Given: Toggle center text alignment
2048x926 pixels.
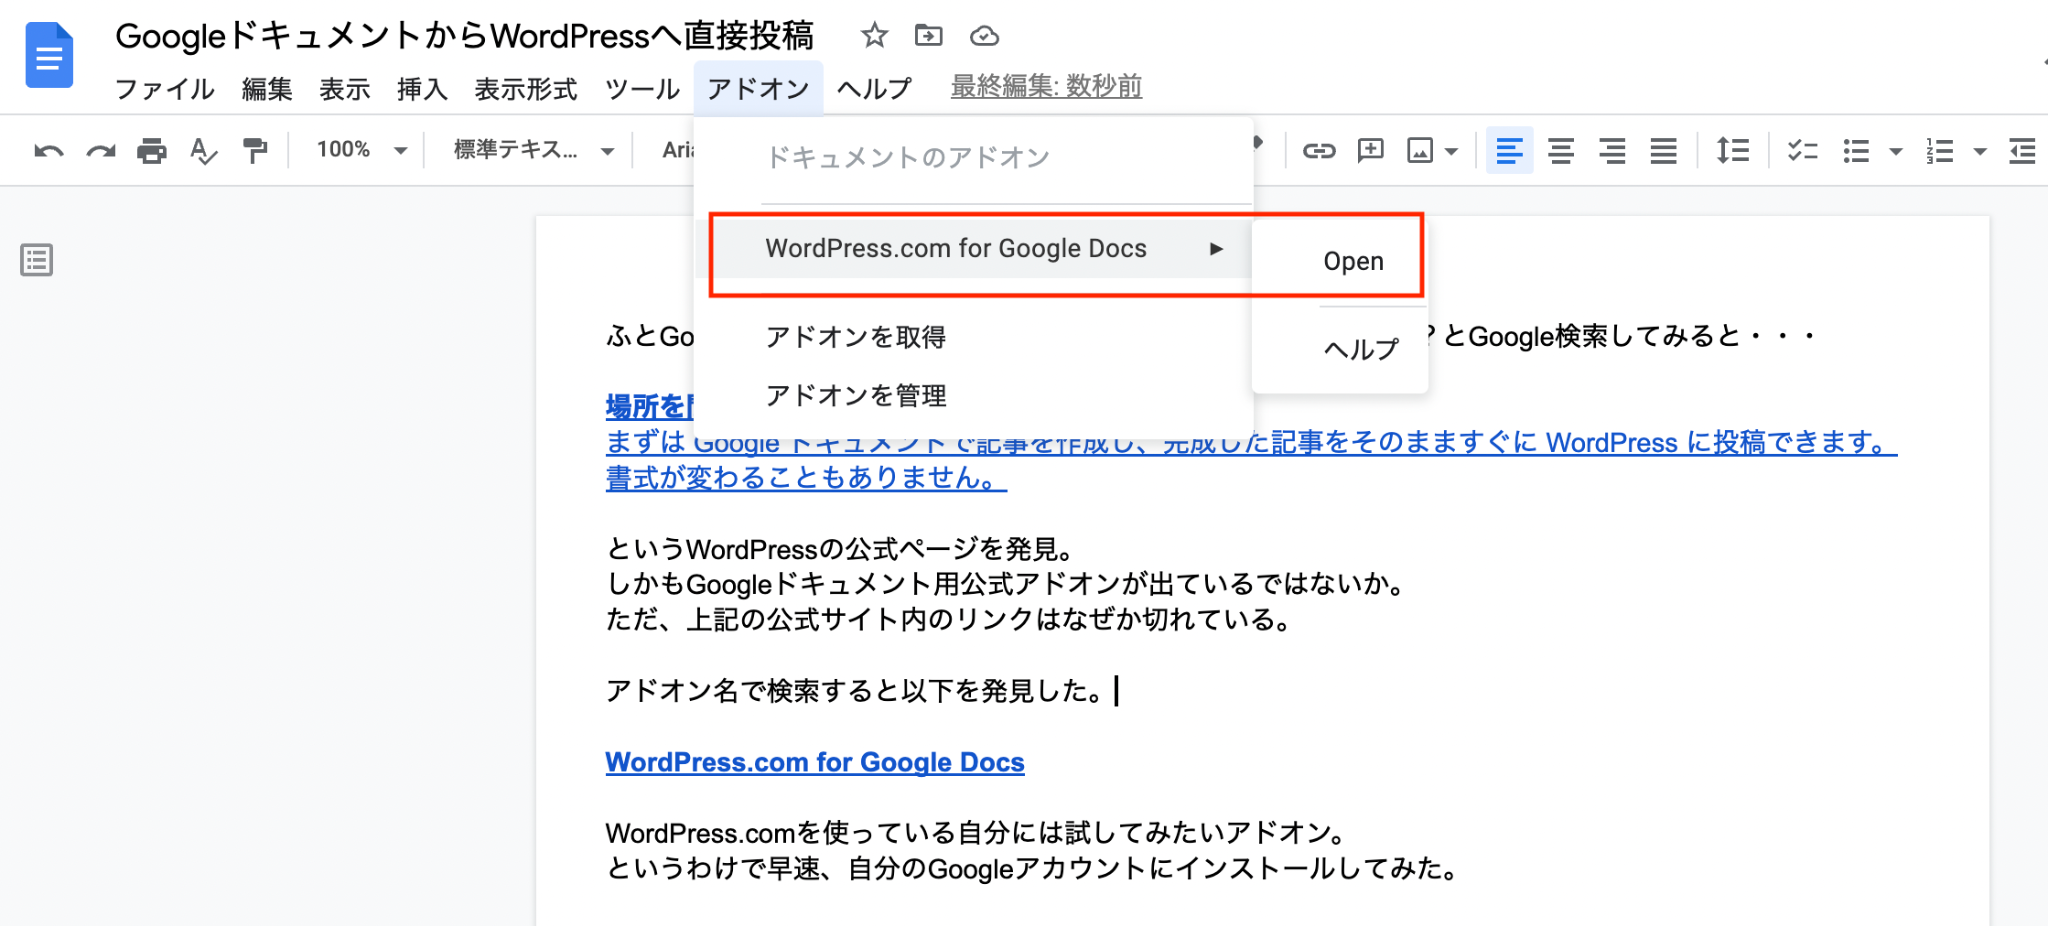Looking at the screenshot, I should click(1561, 151).
